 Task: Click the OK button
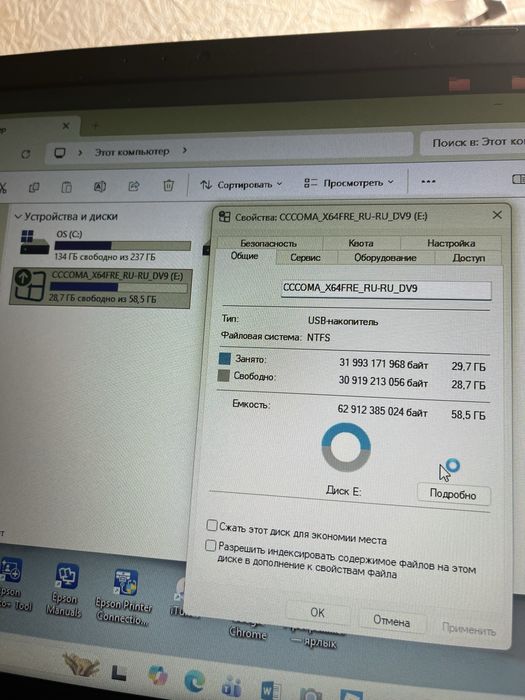pyautogui.click(x=317, y=612)
